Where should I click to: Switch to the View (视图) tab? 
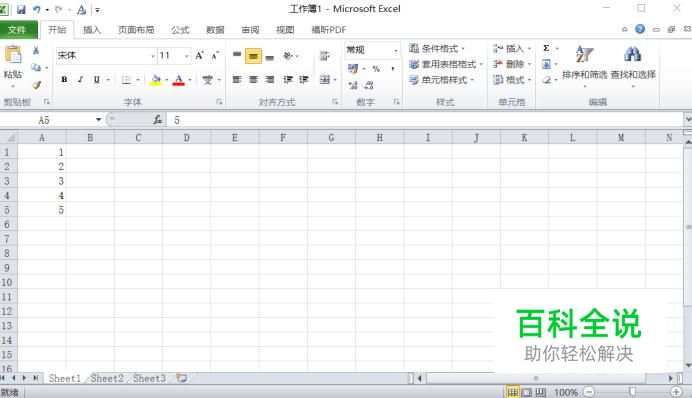click(285, 30)
